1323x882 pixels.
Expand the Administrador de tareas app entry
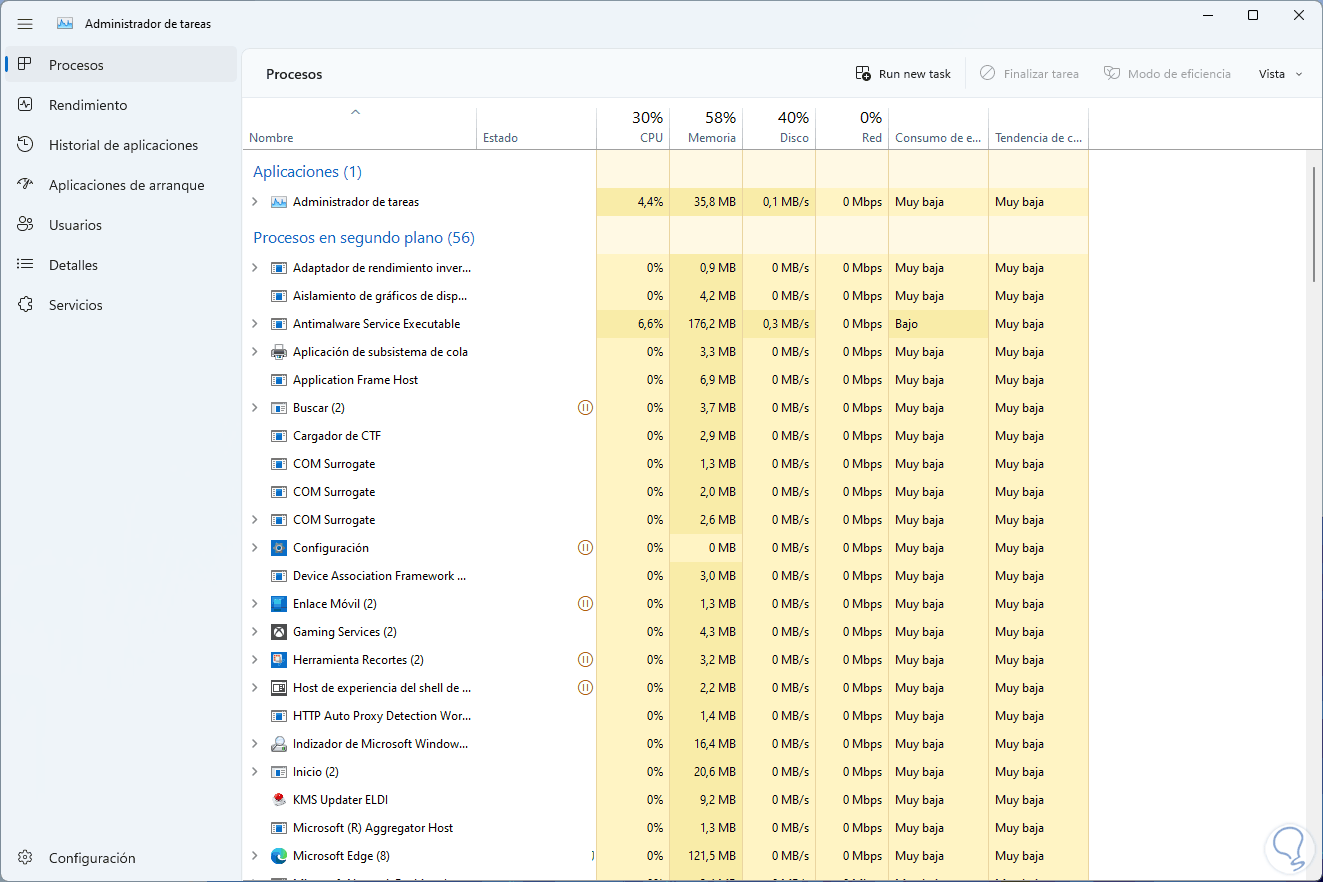[255, 202]
